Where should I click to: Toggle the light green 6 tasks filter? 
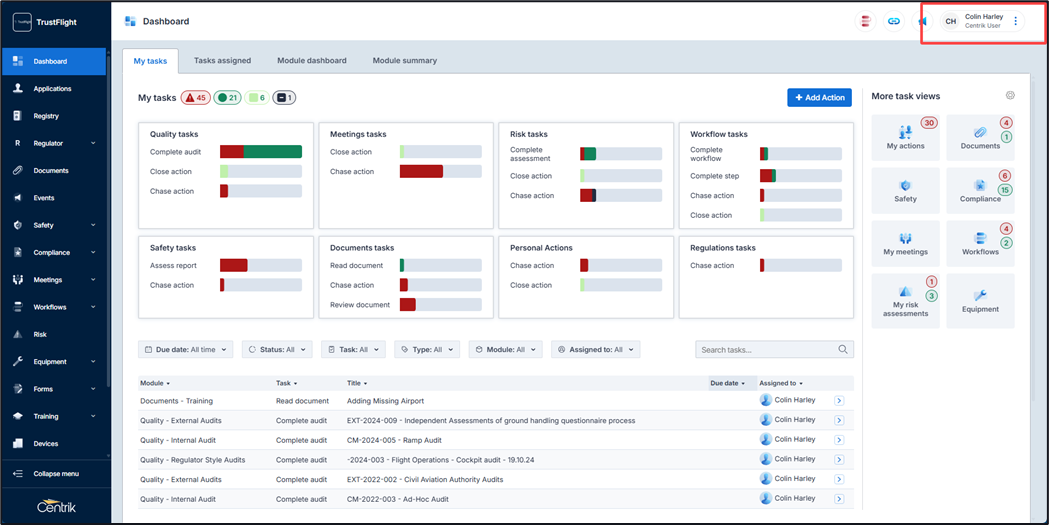pos(257,98)
